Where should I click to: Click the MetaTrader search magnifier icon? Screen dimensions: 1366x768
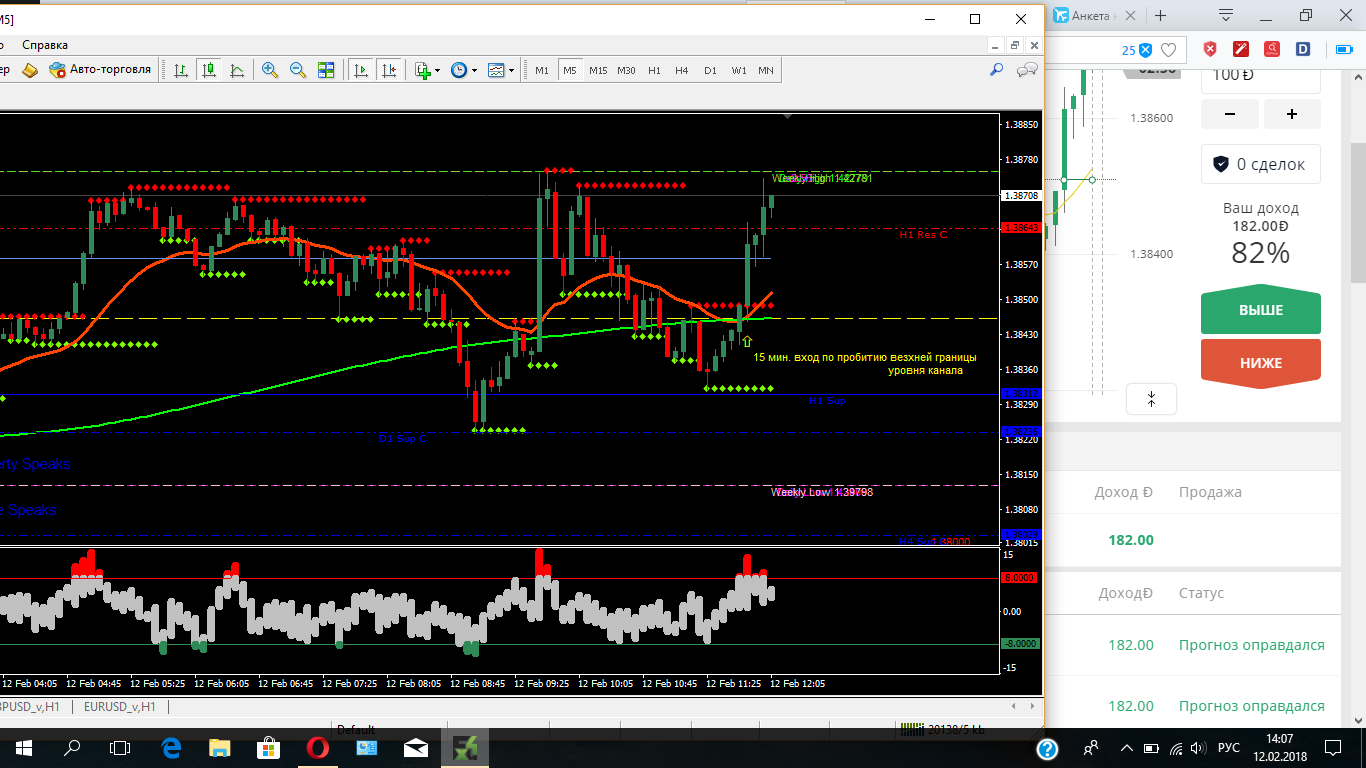tap(996, 70)
